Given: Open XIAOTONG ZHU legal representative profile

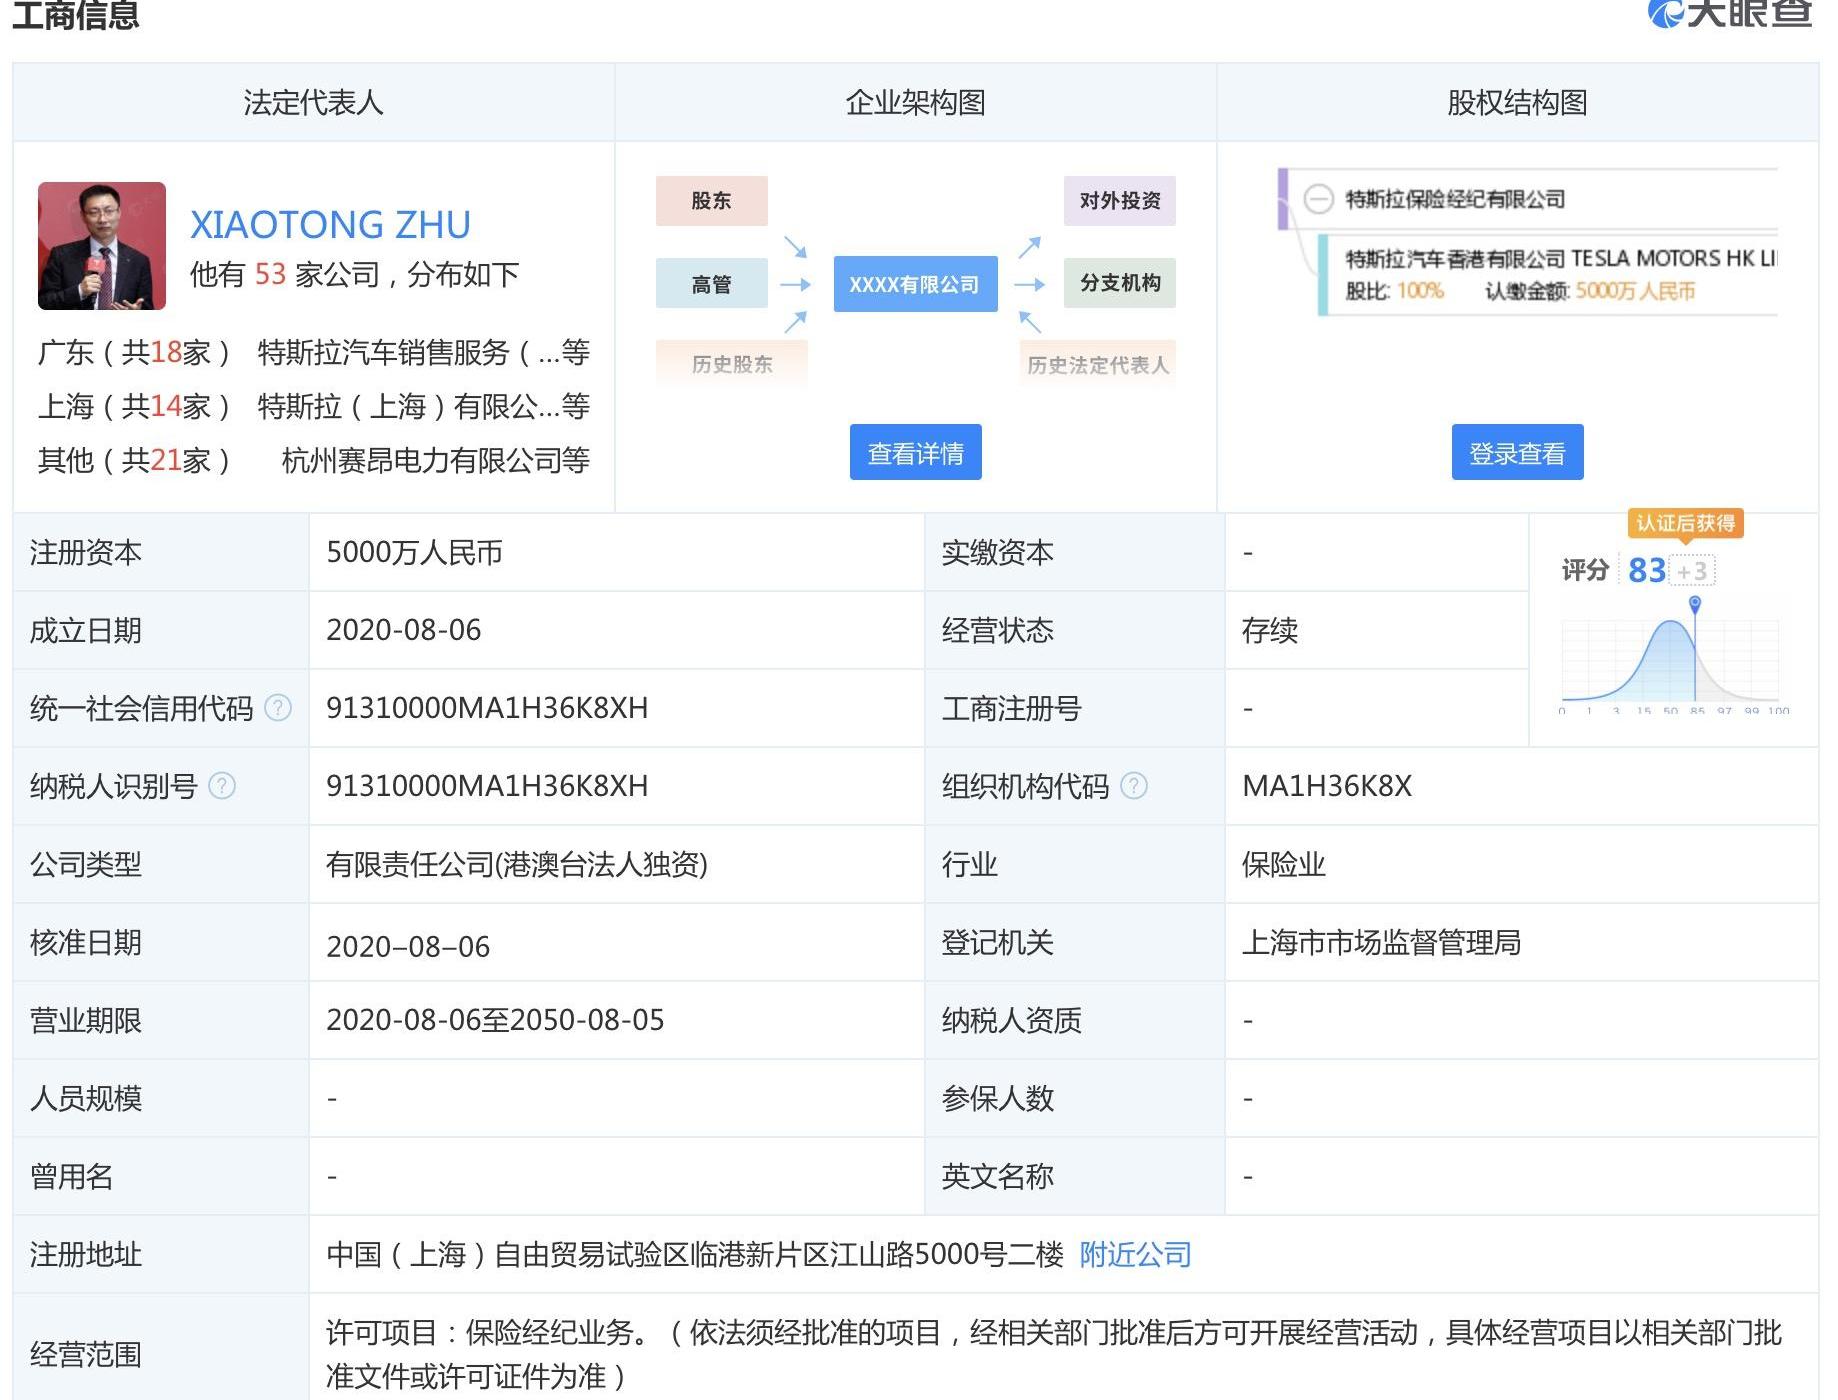Looking at the screenshot, I should pos(330,225).
